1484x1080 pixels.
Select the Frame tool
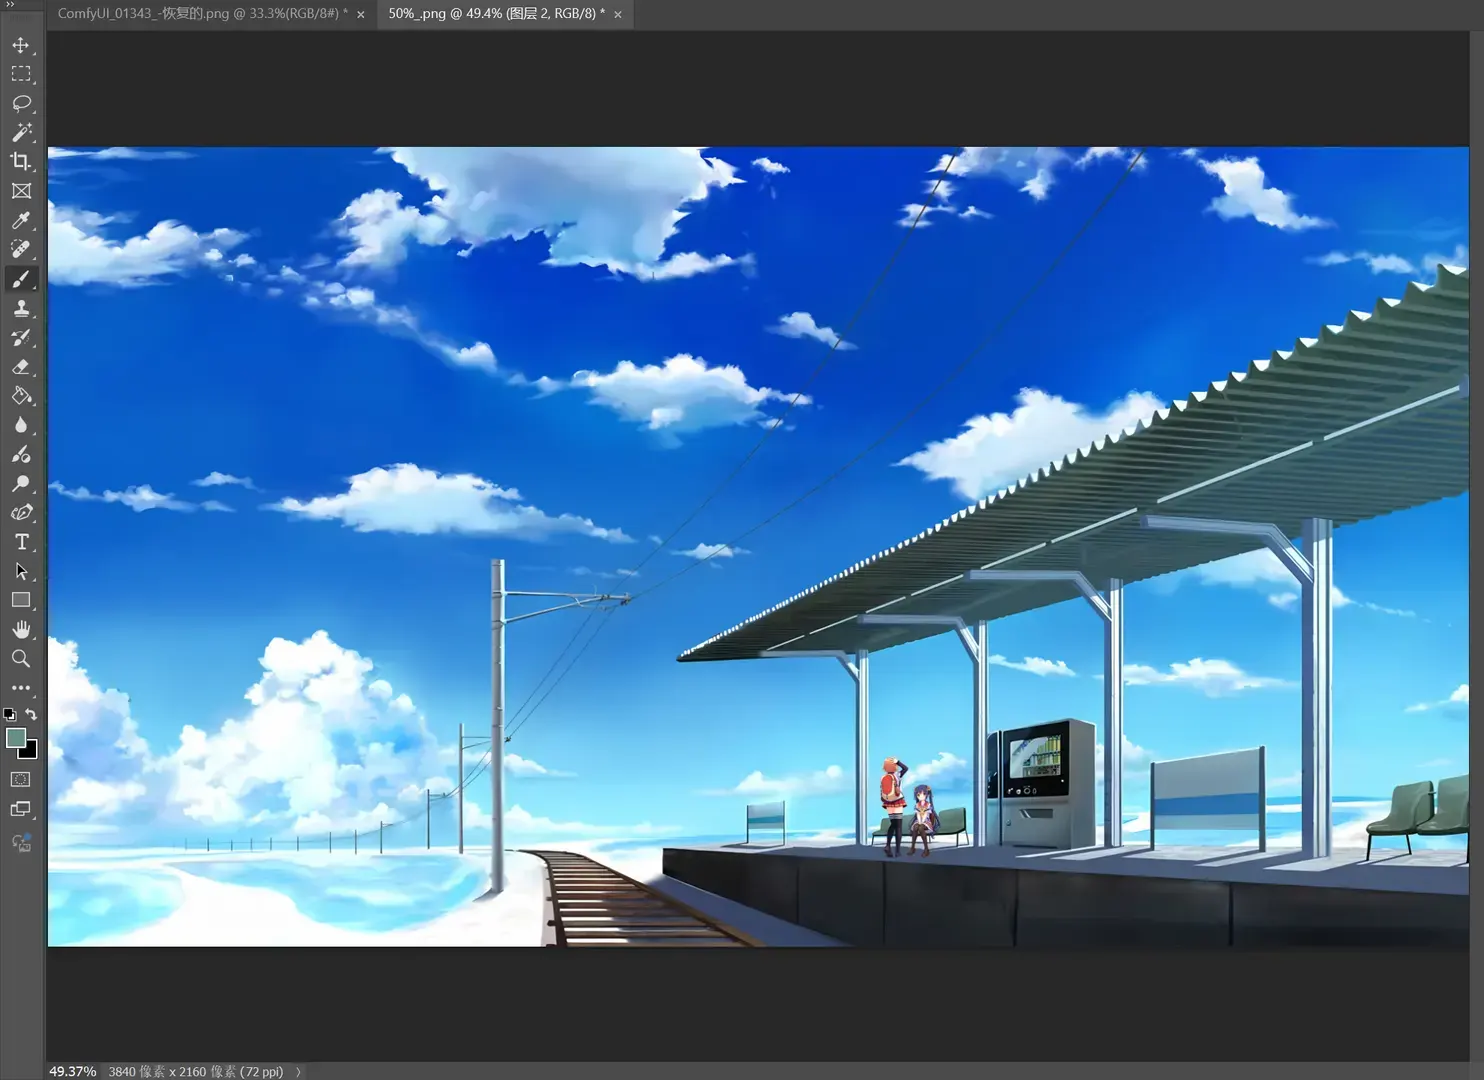21,191
